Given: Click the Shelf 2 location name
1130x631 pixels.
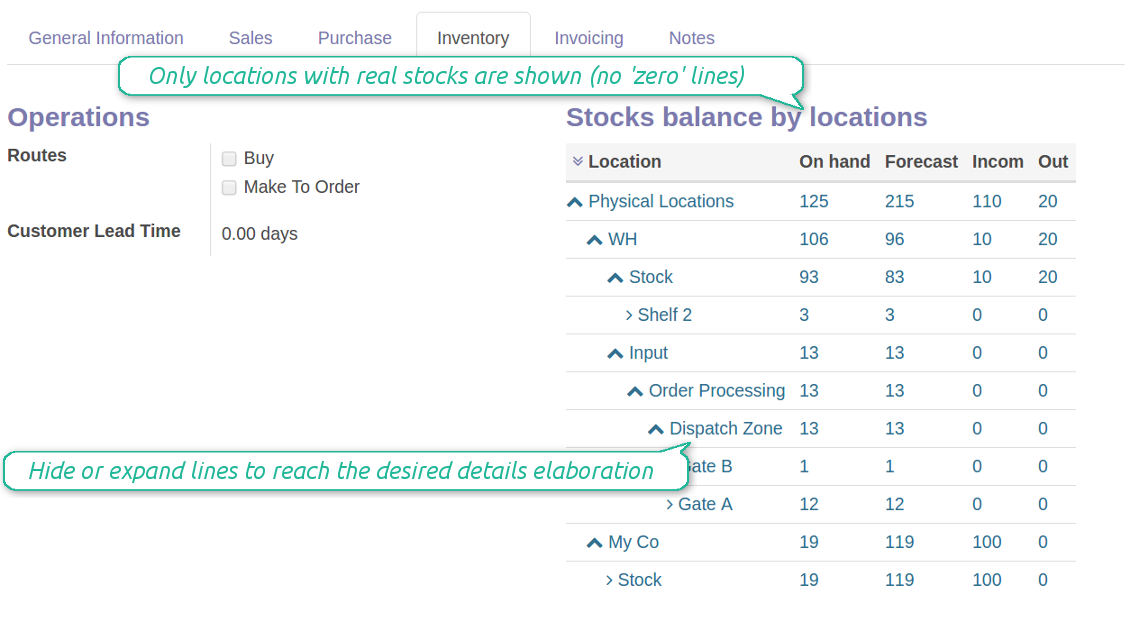Looking at the screenshot, I should [664, 315].
